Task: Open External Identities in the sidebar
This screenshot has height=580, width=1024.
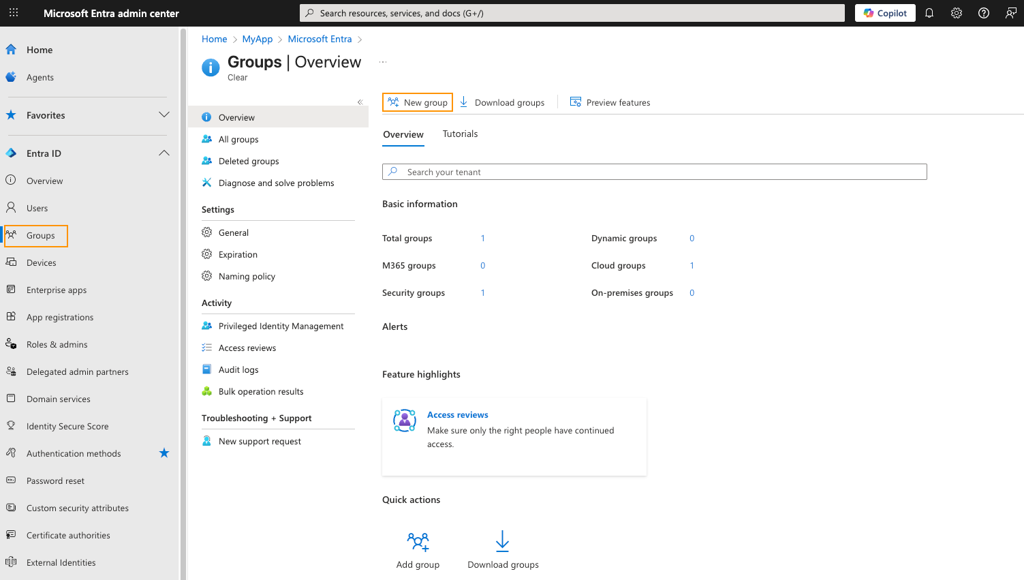Action: (61, 562)
